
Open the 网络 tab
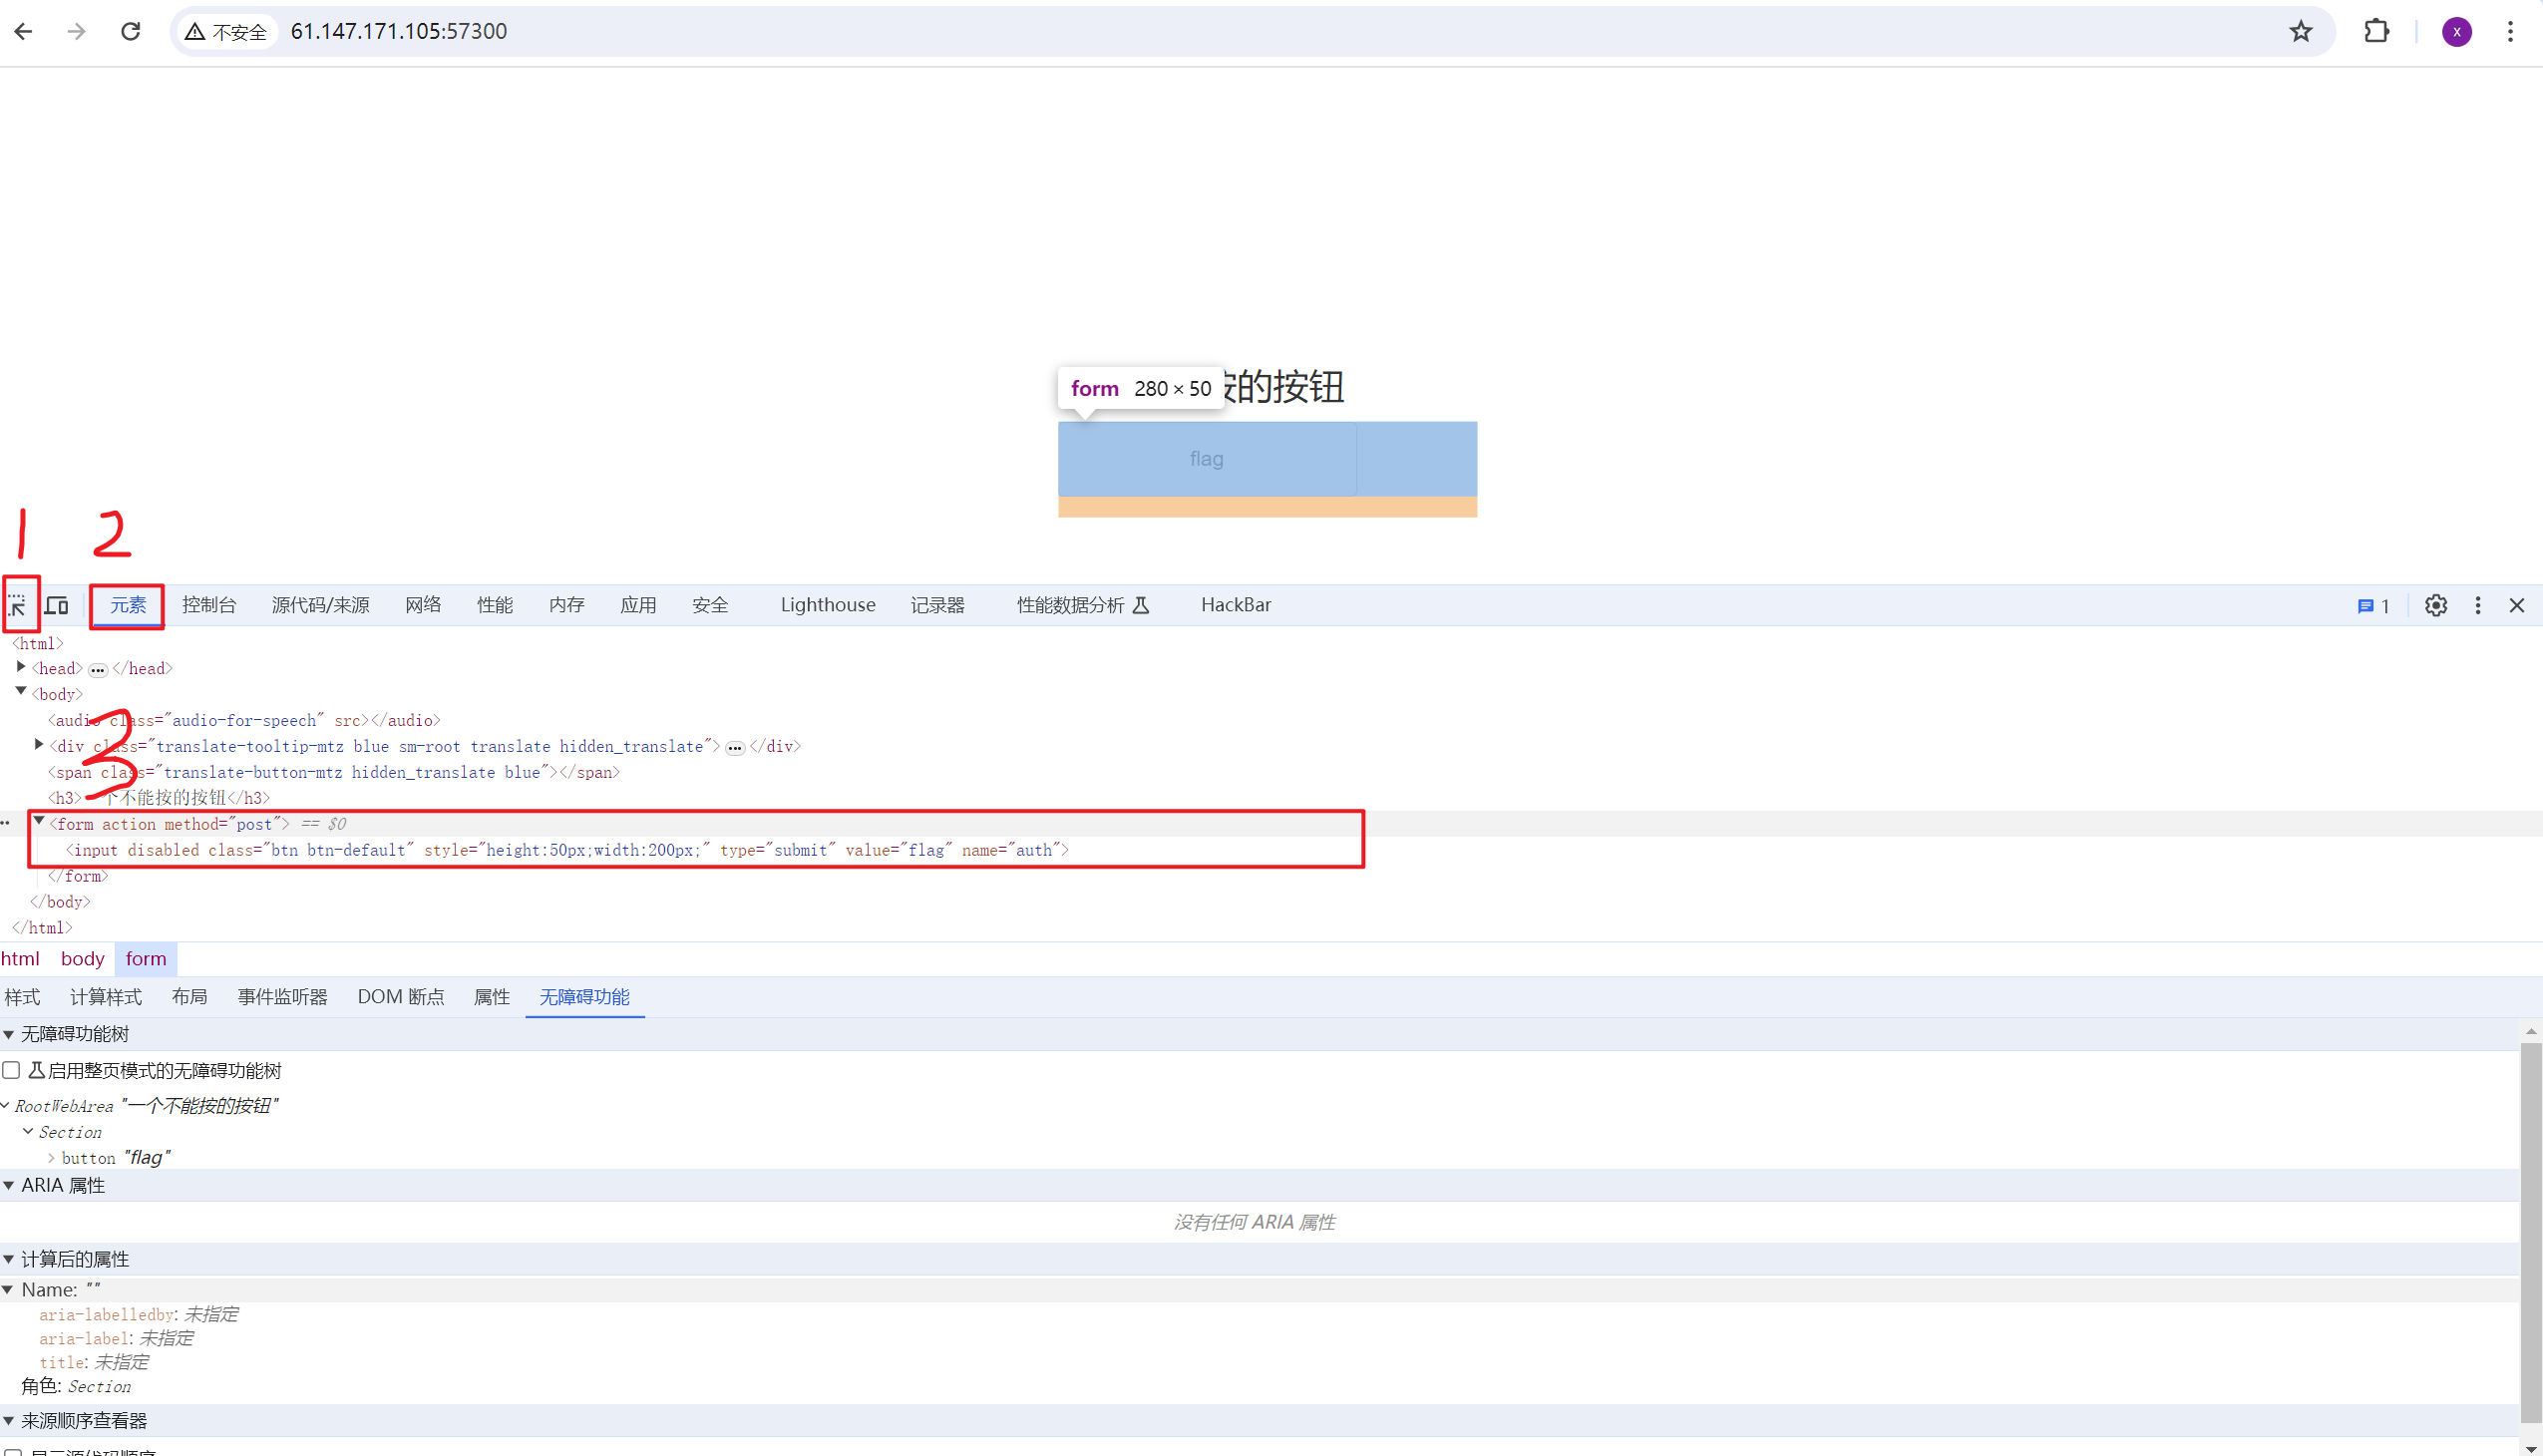pos(423,605)
